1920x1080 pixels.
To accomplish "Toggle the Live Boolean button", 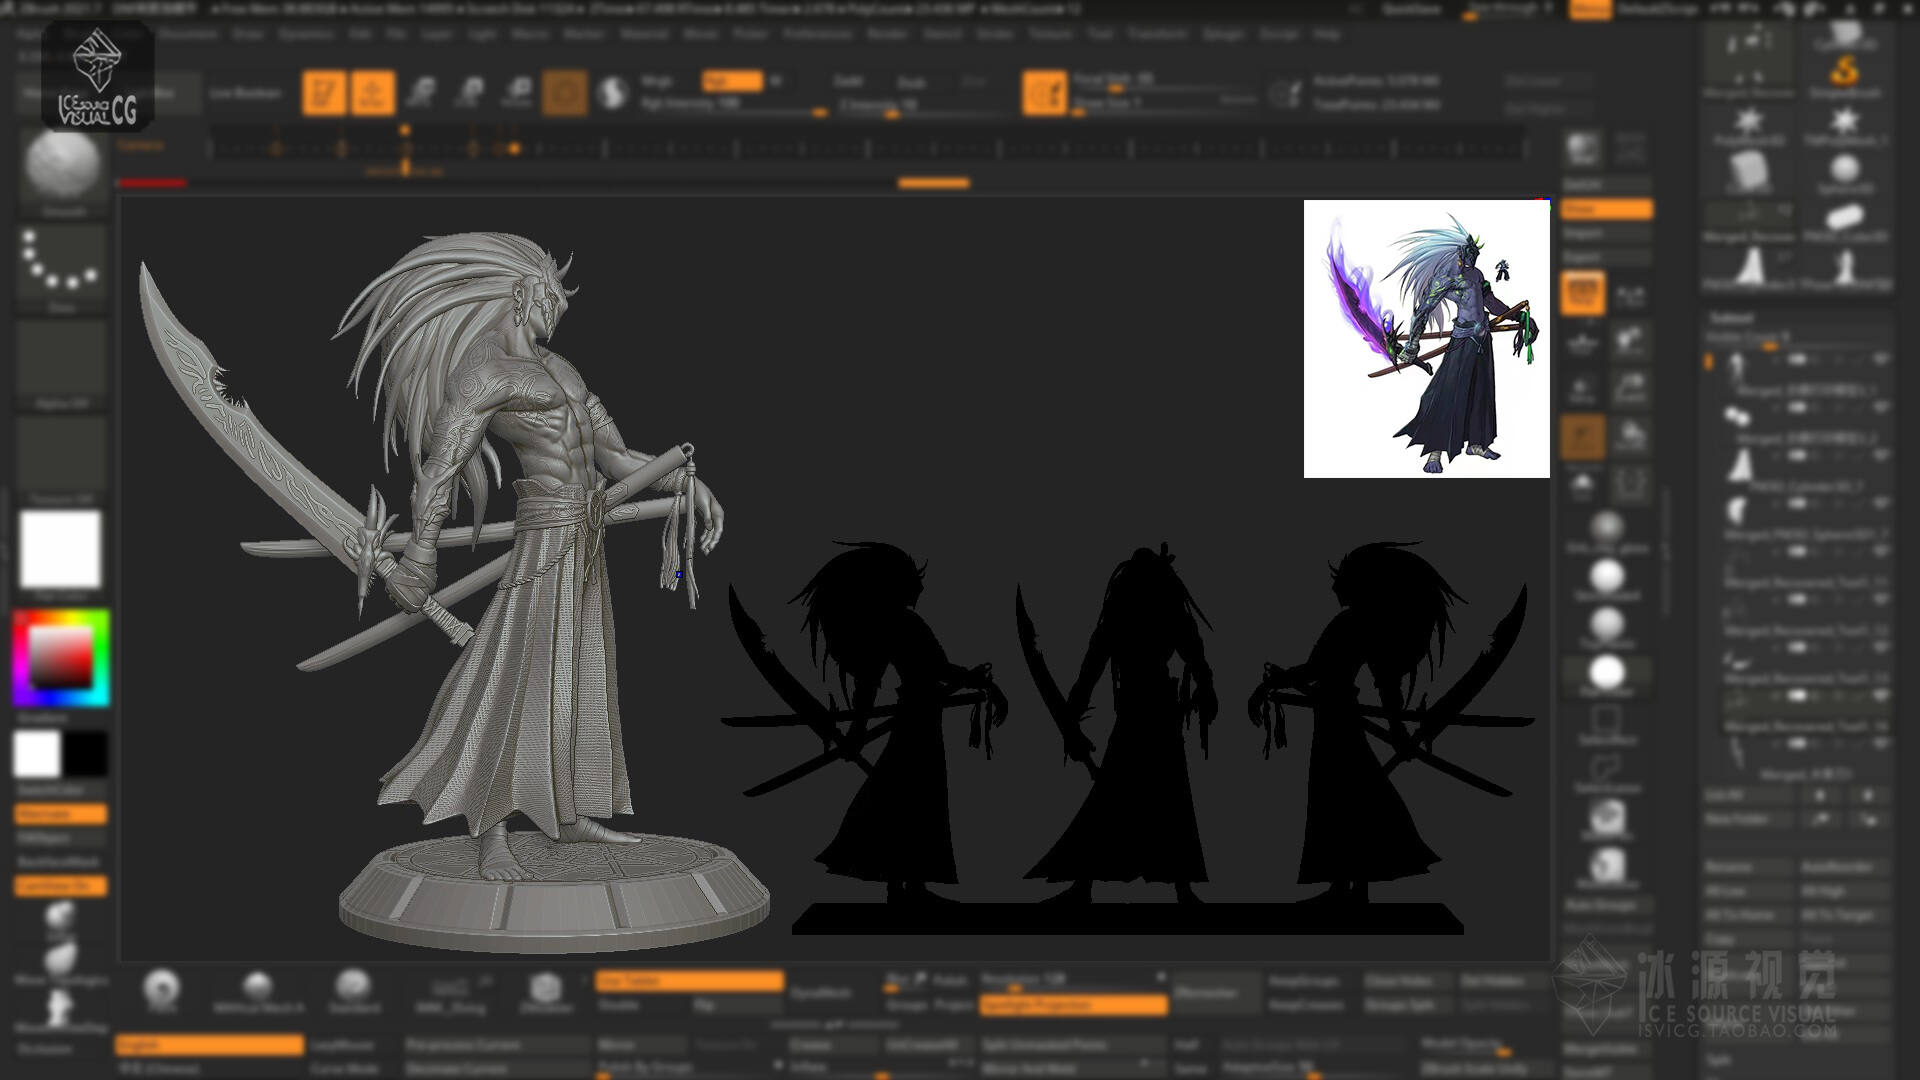I will (245, 93).
